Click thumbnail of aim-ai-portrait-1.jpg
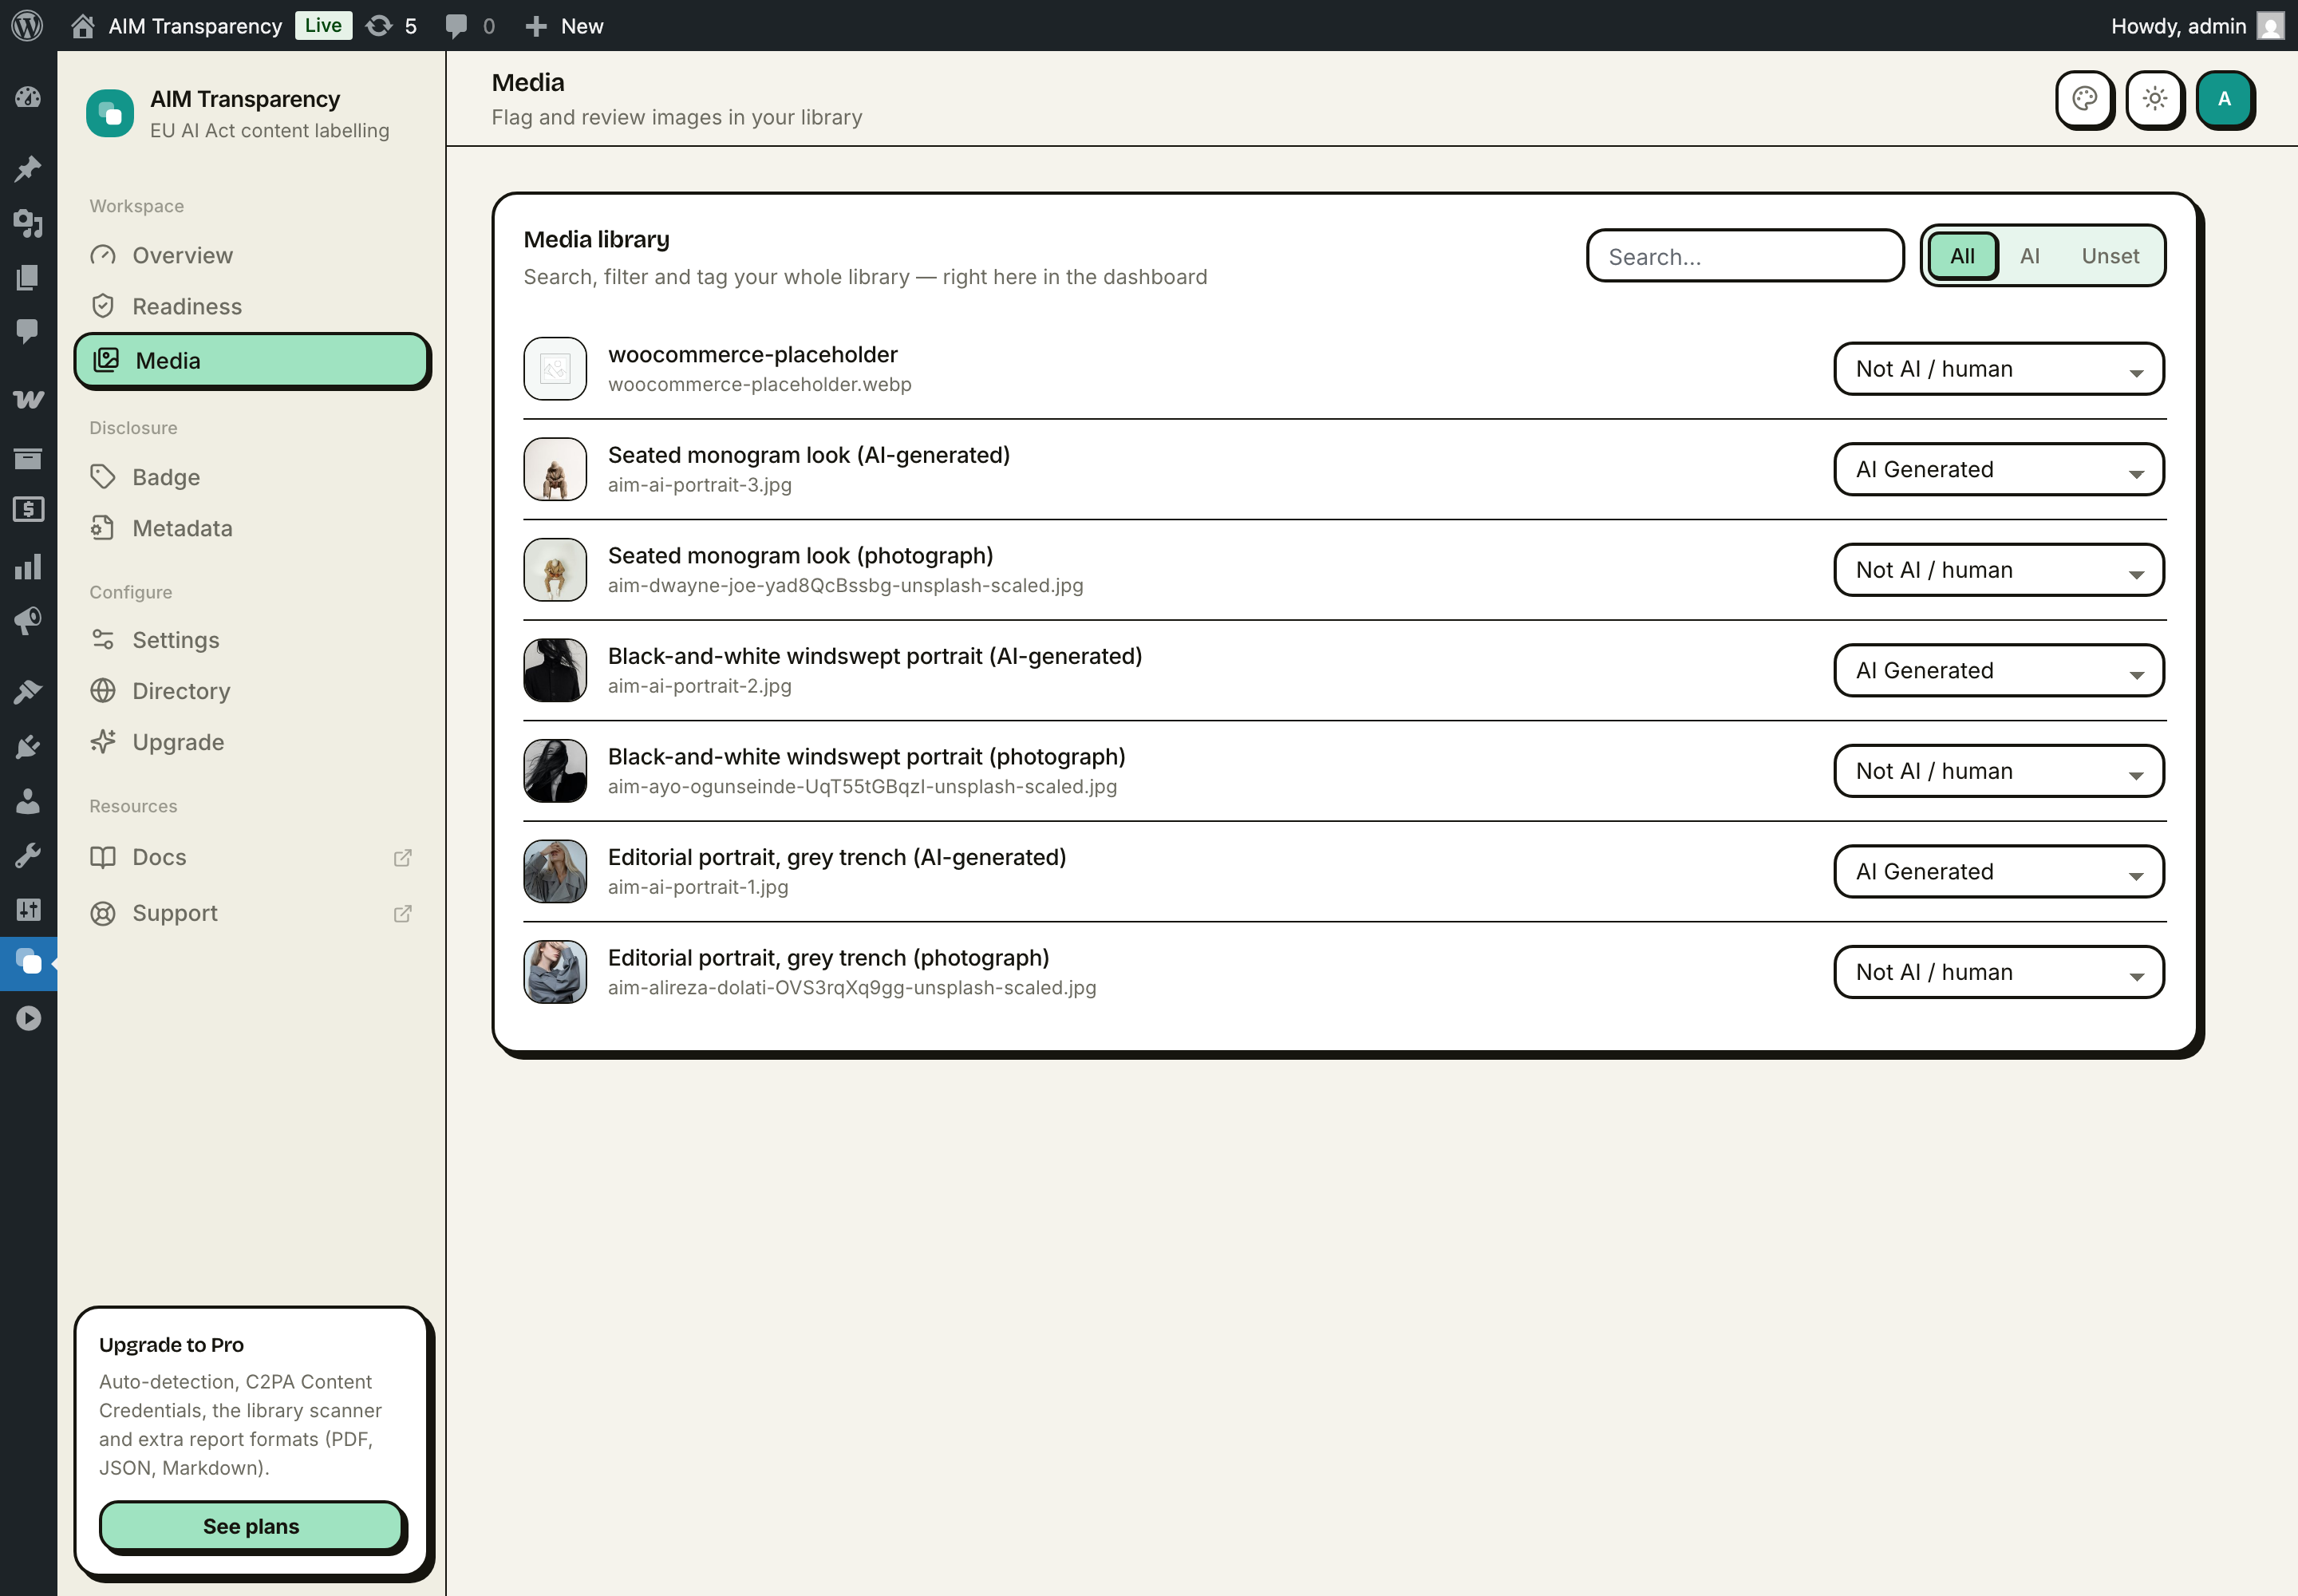The image size is (2298, 1596). [555, 872]
